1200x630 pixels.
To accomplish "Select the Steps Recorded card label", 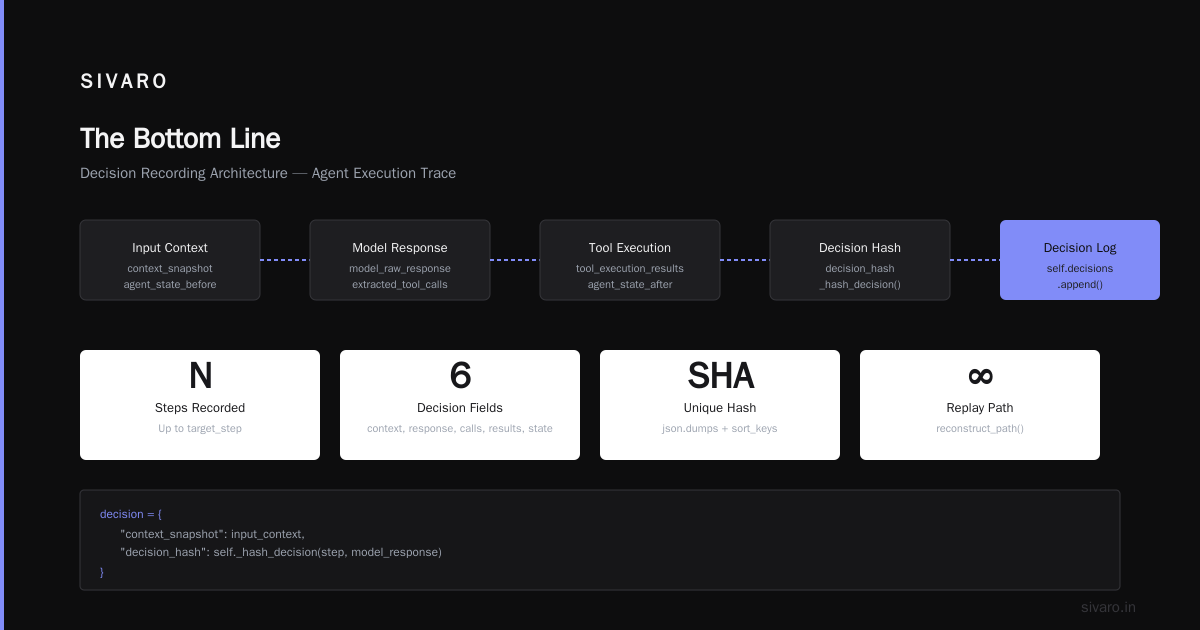I will pyautogui.click(x=200, y=408).
